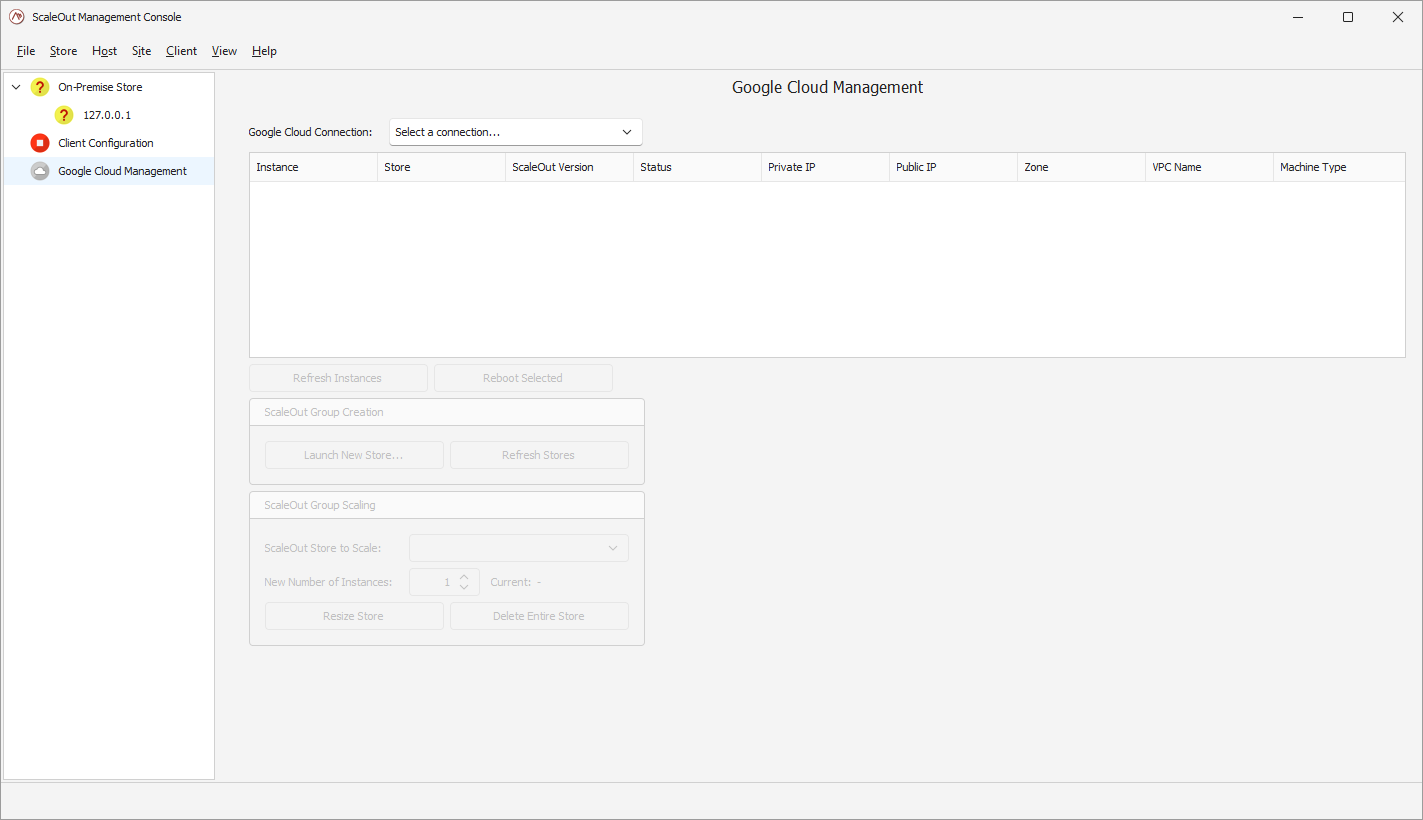Screen dimensions: 1423x820
Task: Click the VPC Name column header
Action: pos(1209,167)
